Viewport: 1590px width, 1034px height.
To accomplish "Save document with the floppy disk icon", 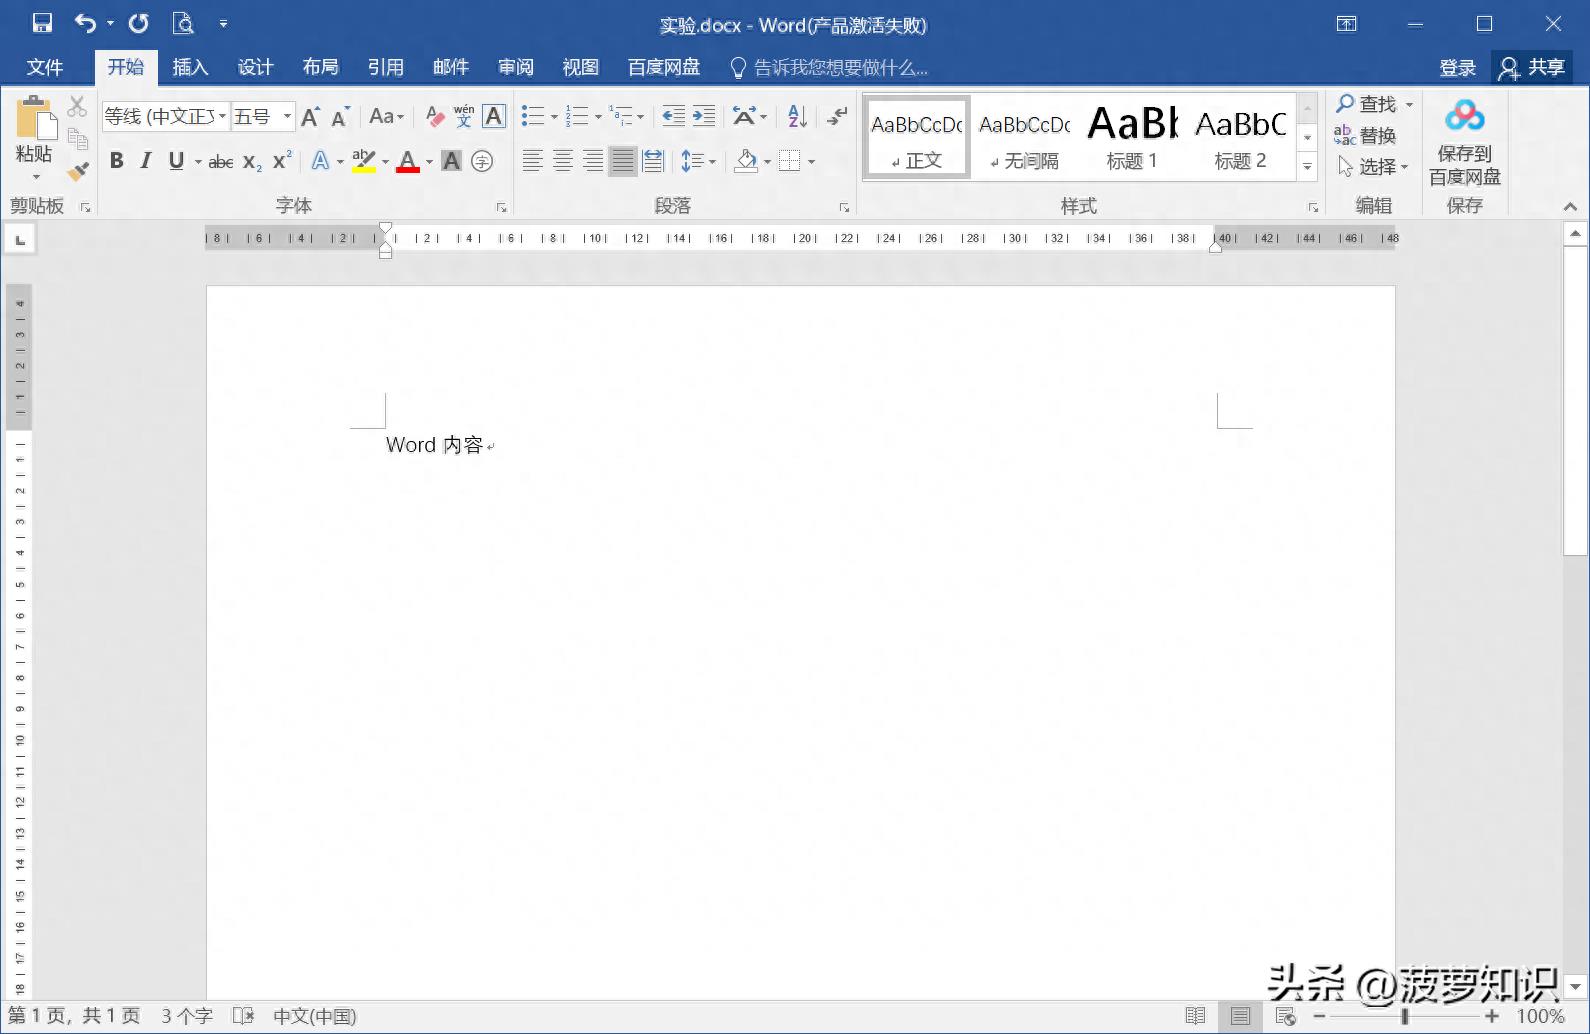I will 42,23.
